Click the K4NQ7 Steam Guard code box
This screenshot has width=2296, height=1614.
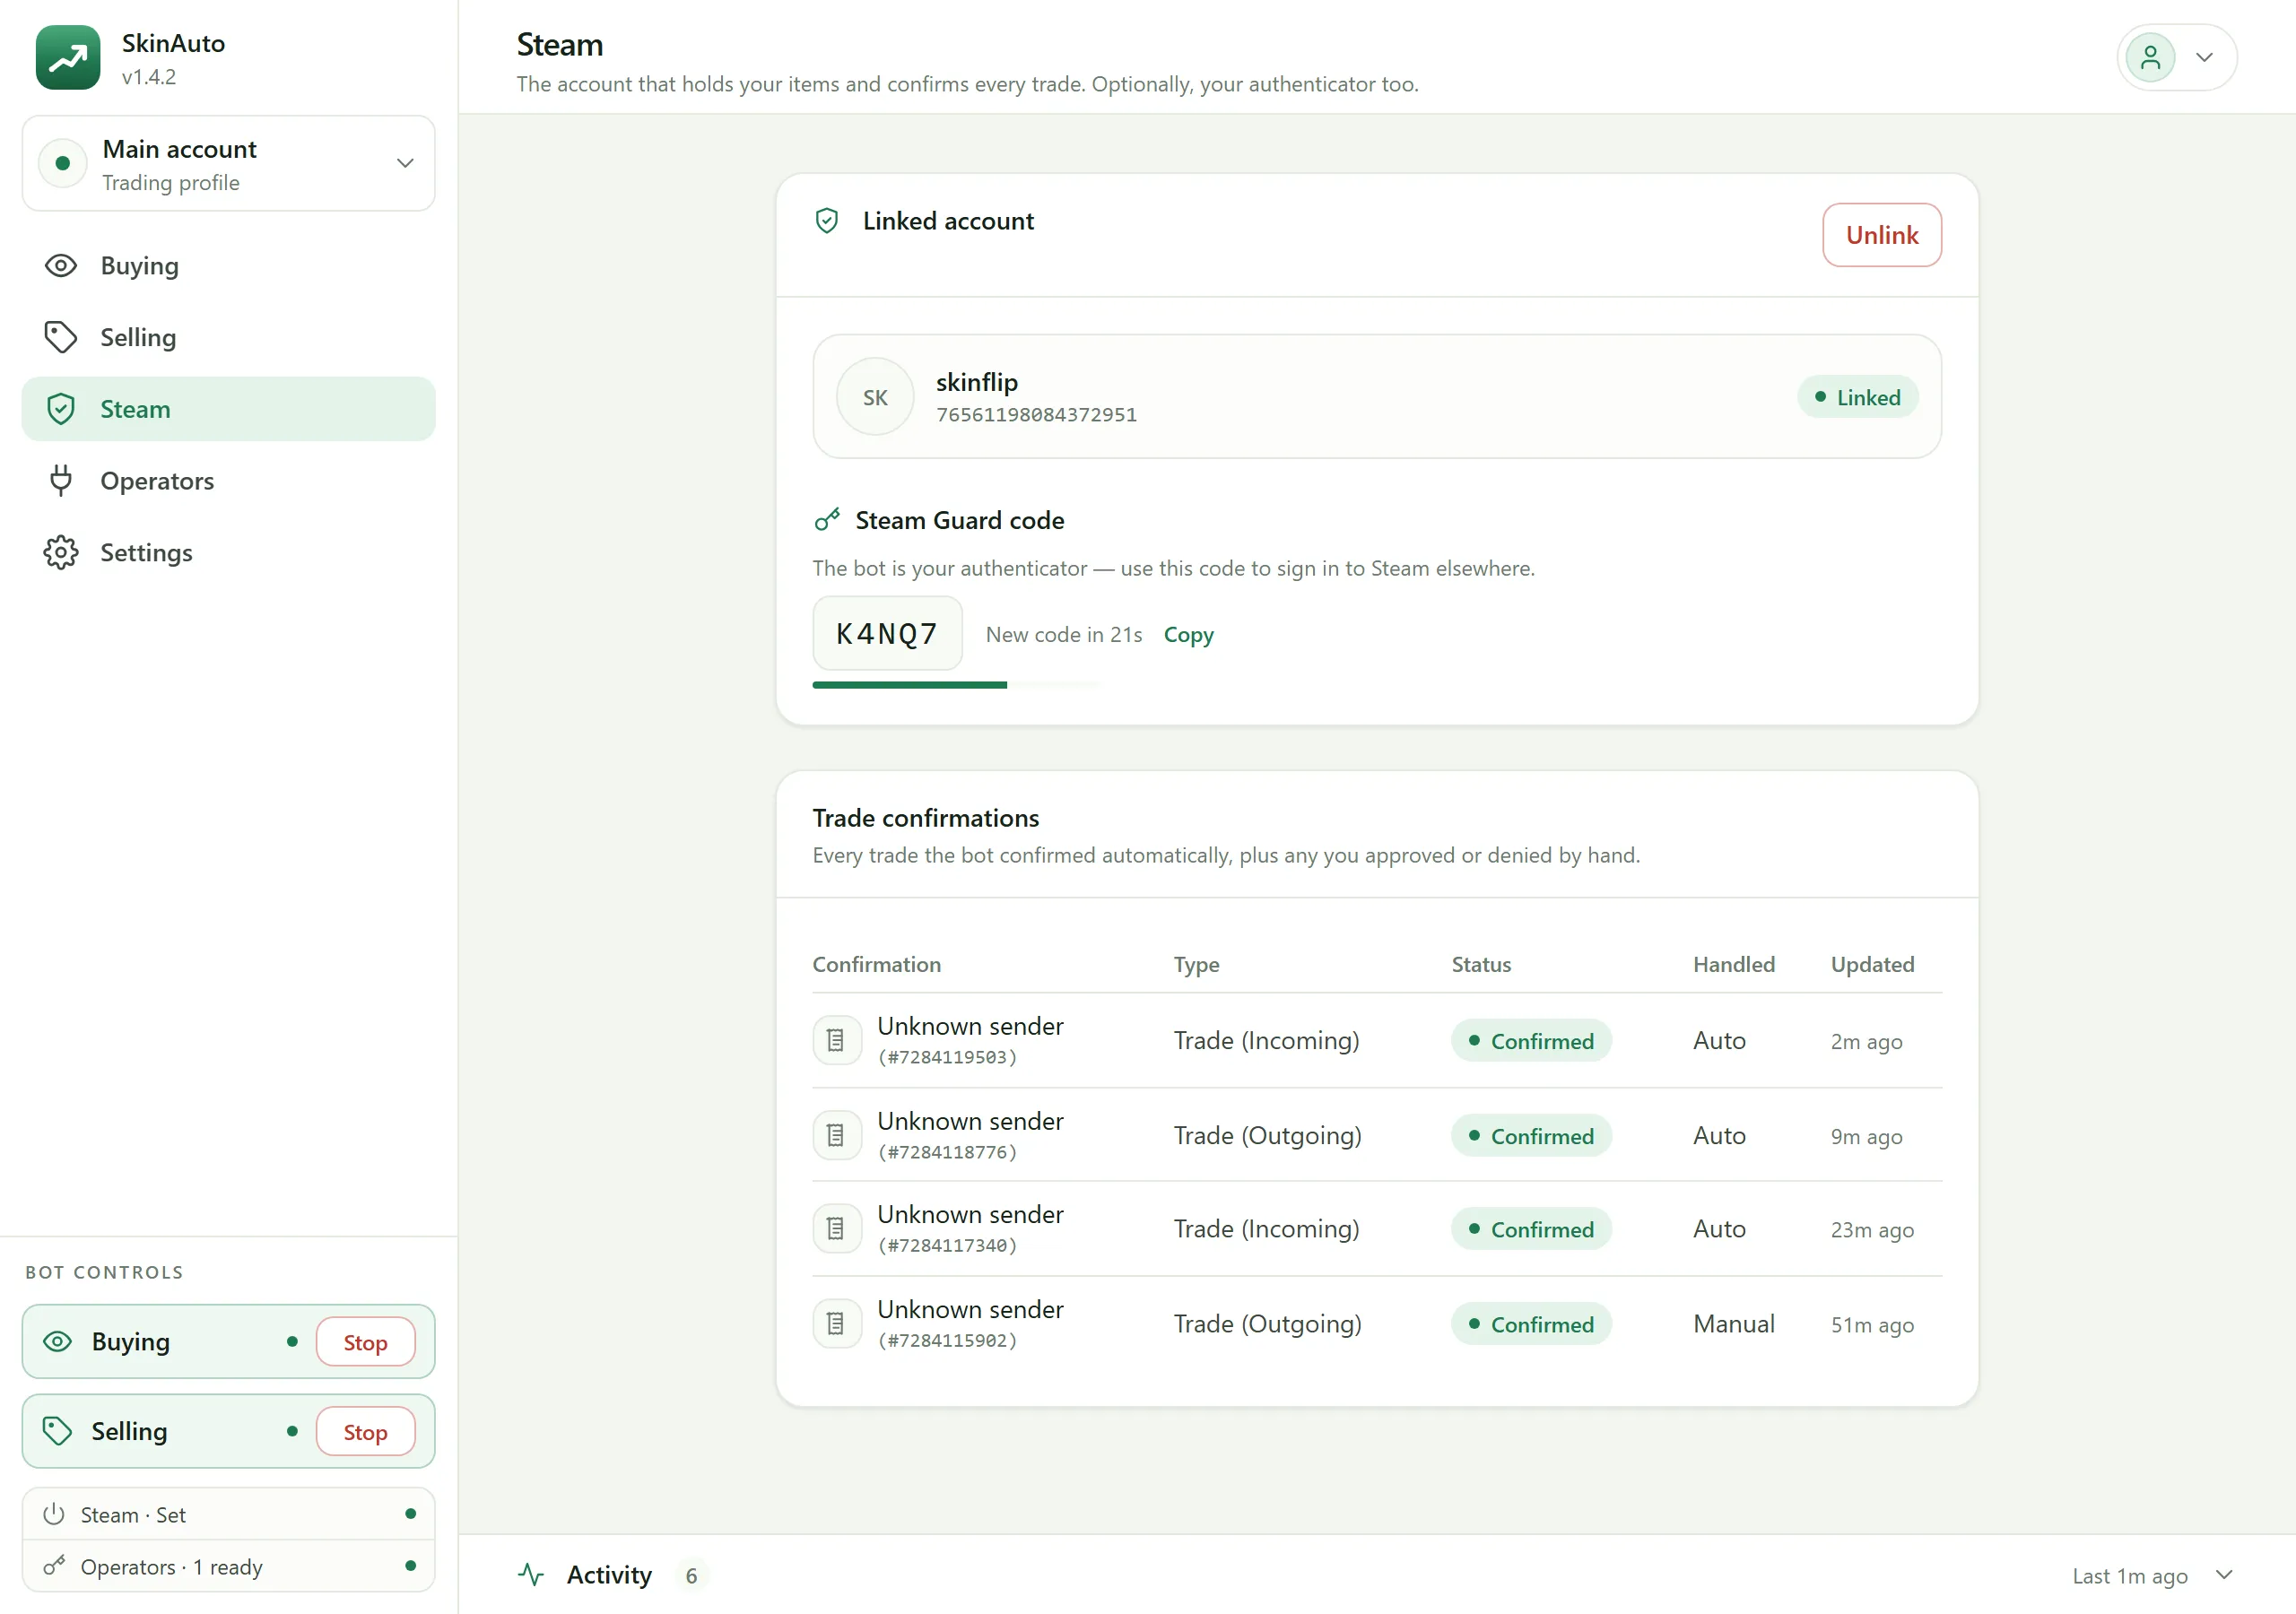click(888, 634)
